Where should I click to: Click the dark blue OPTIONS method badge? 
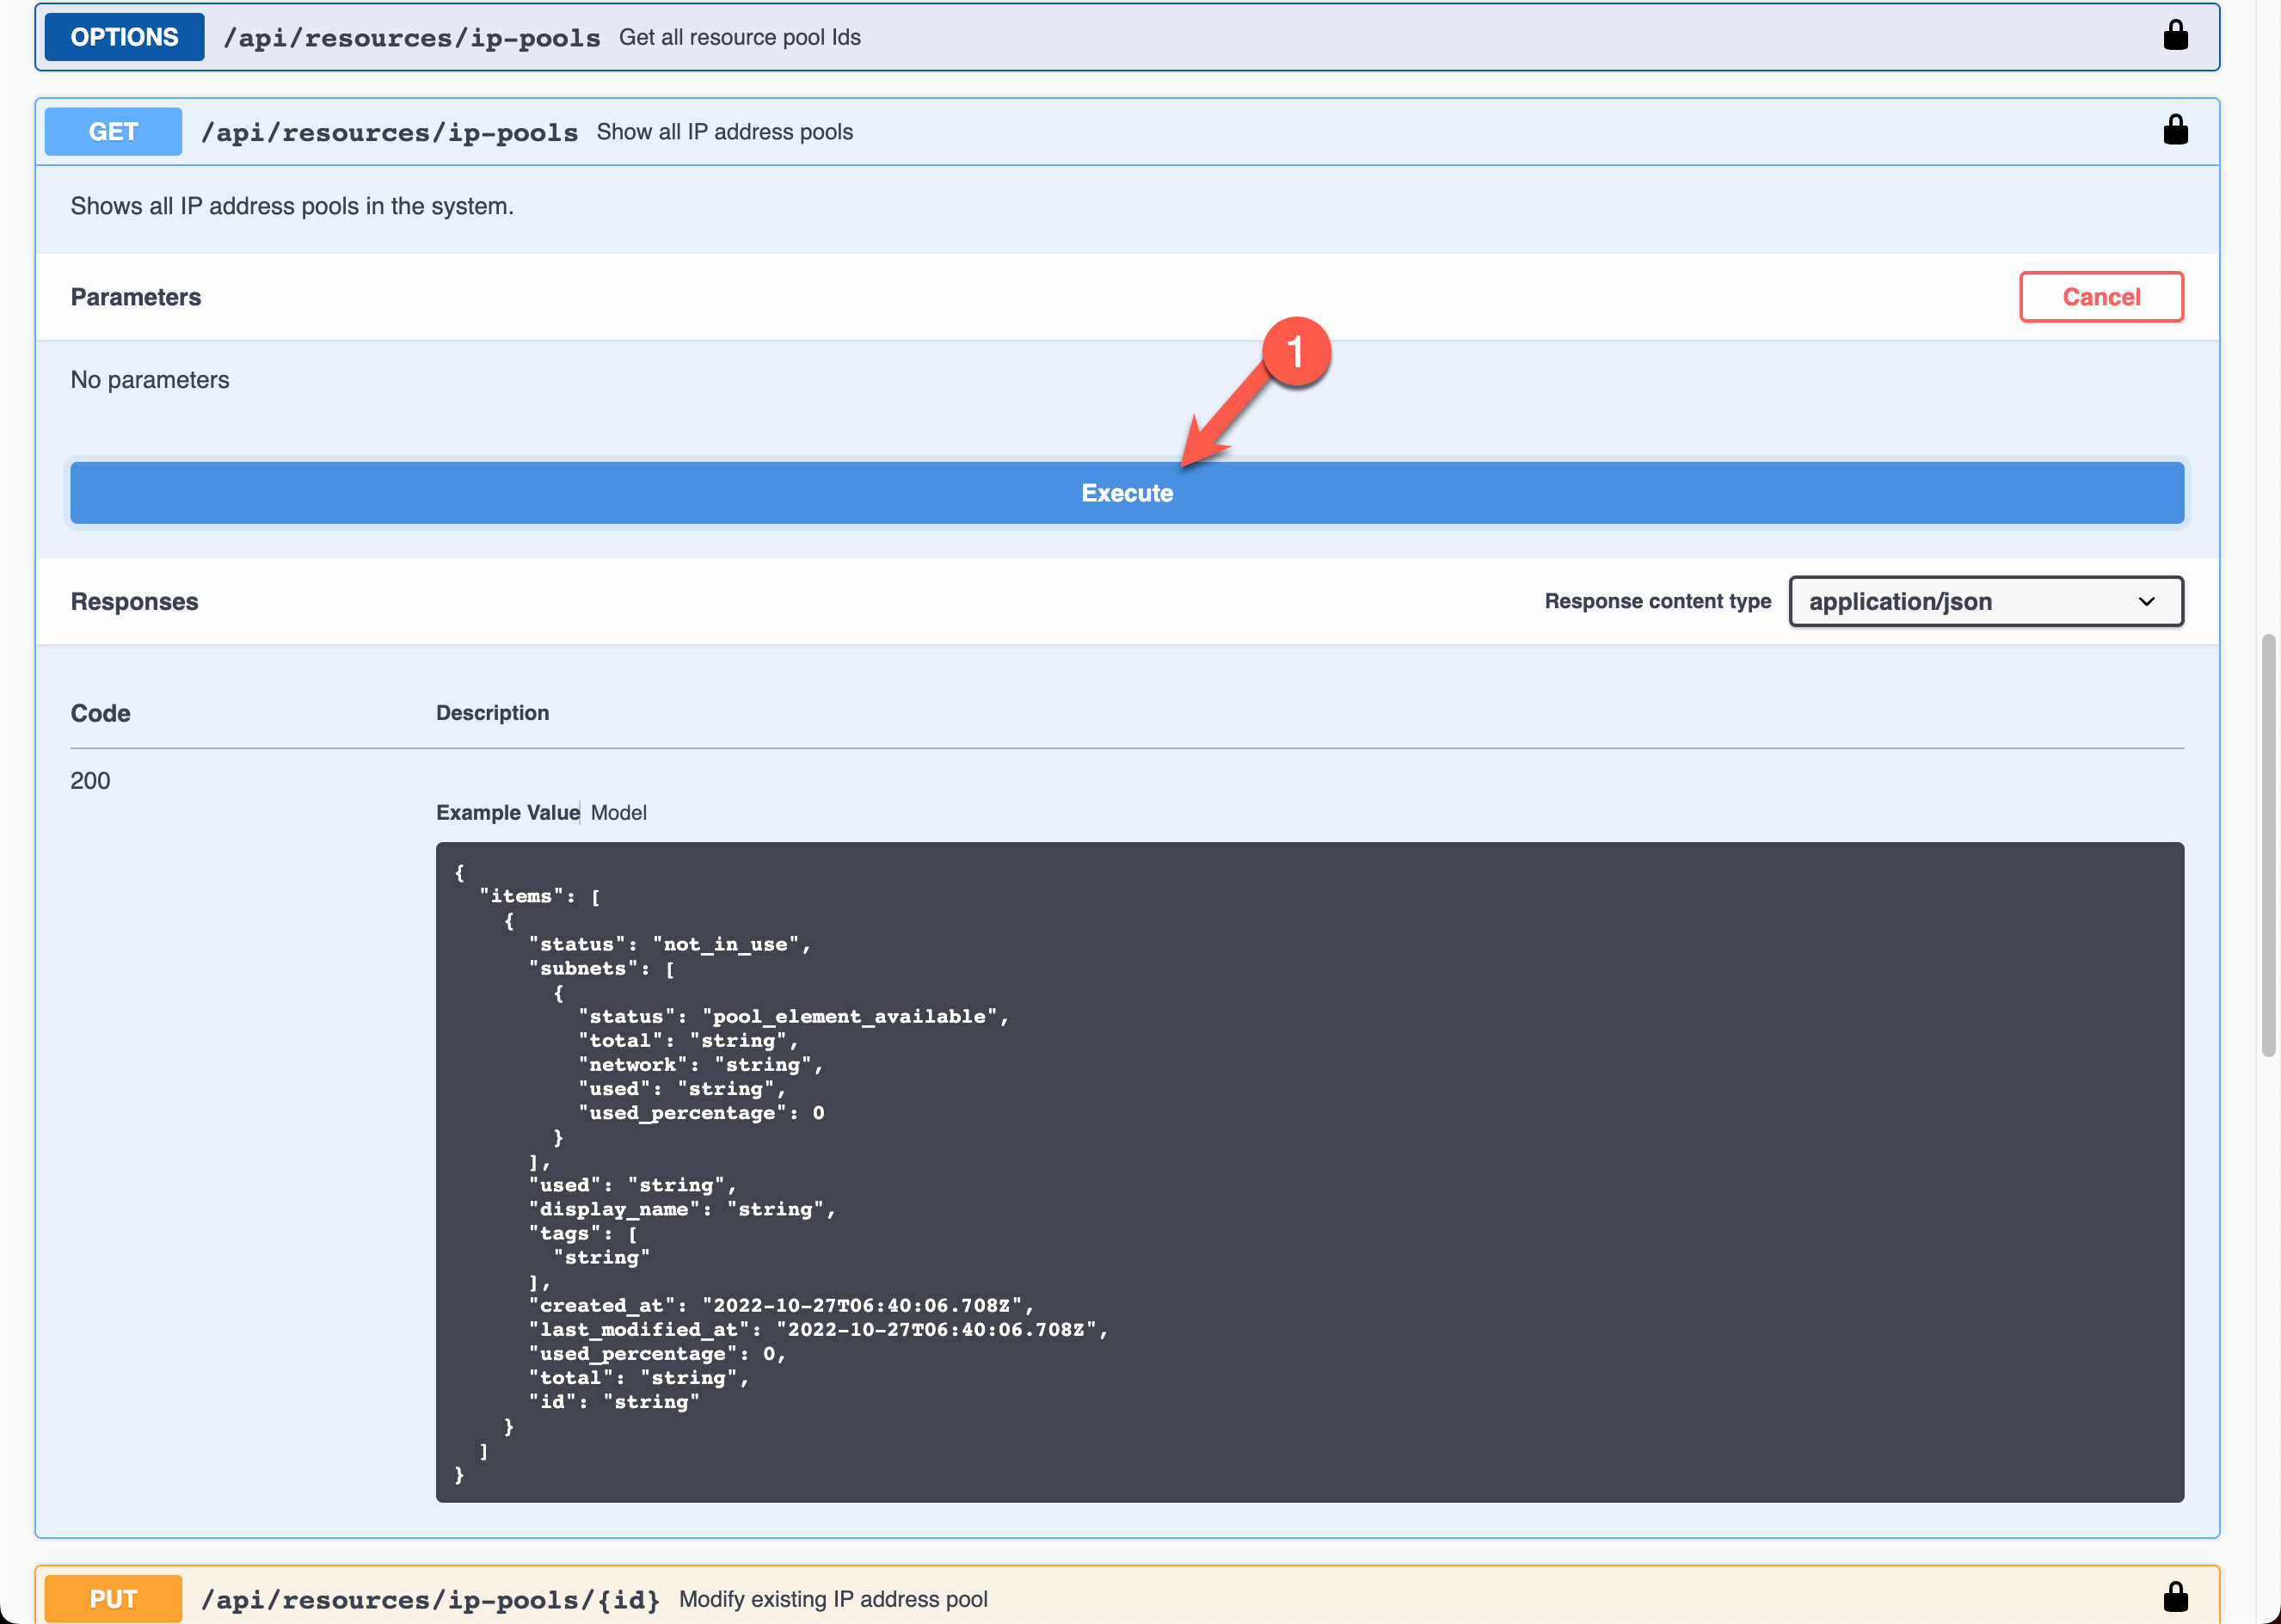tap(123, 36)
